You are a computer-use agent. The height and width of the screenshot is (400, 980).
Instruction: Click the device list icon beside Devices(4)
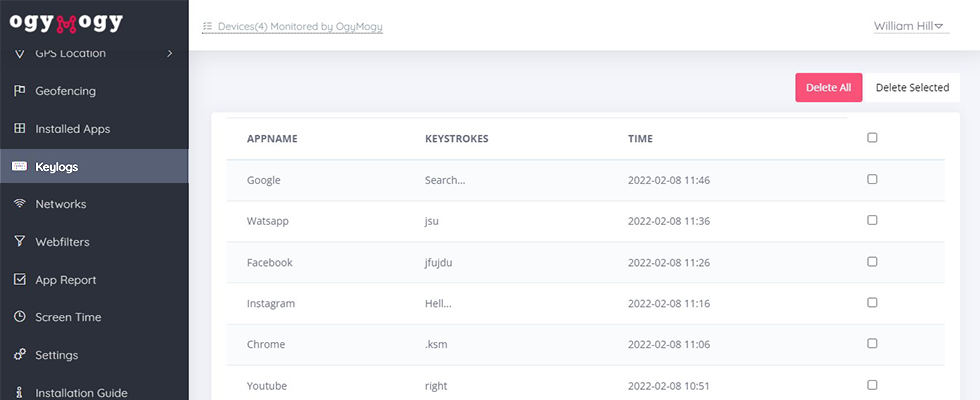(x=207, y=27)
